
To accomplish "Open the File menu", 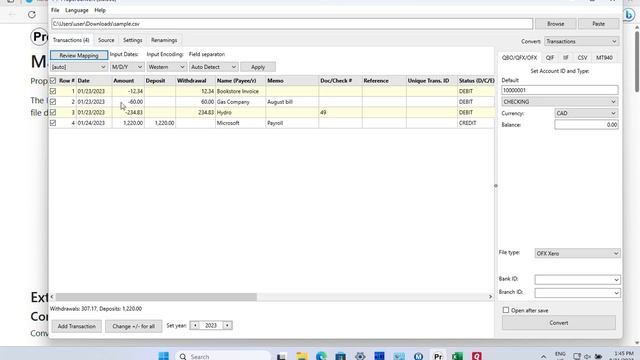I will click(55, 10).
